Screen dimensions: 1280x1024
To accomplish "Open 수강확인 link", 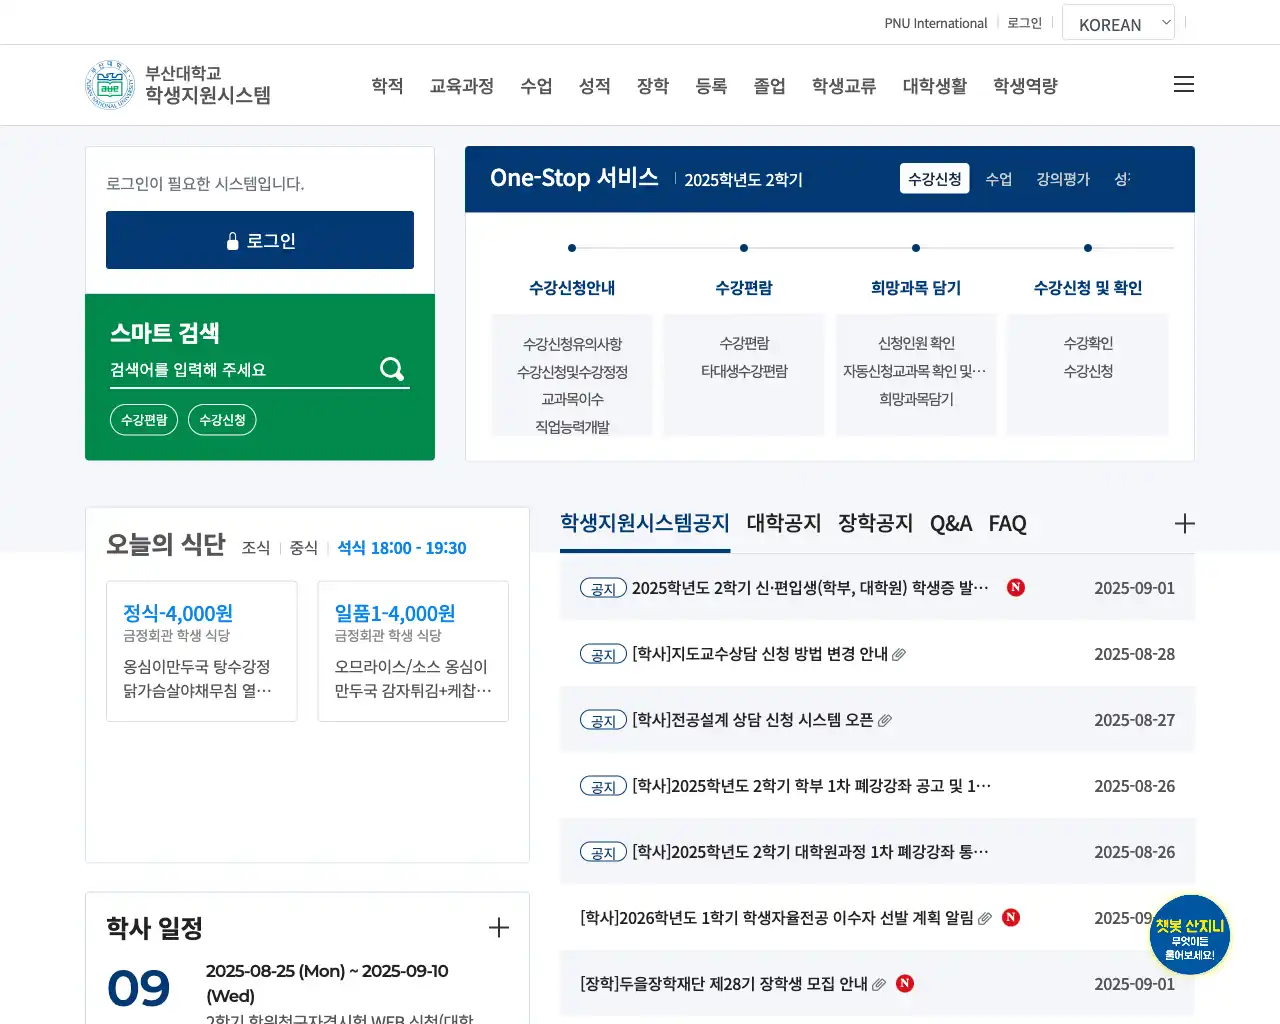I will click(1088, 343).
